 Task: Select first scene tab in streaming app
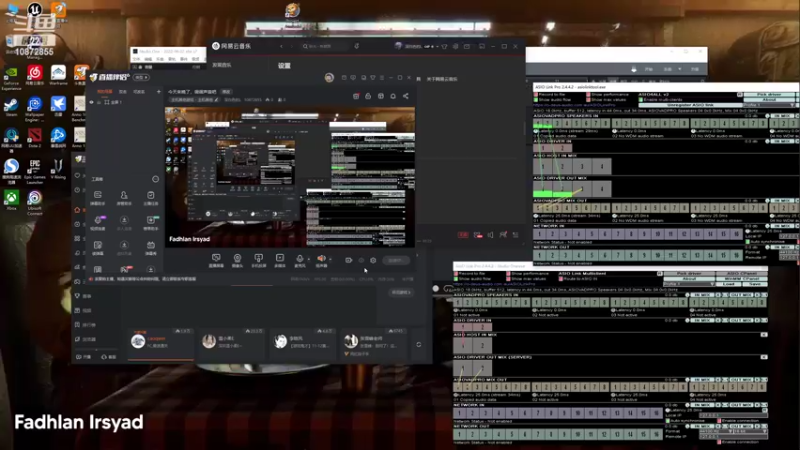tap(105, 92)
